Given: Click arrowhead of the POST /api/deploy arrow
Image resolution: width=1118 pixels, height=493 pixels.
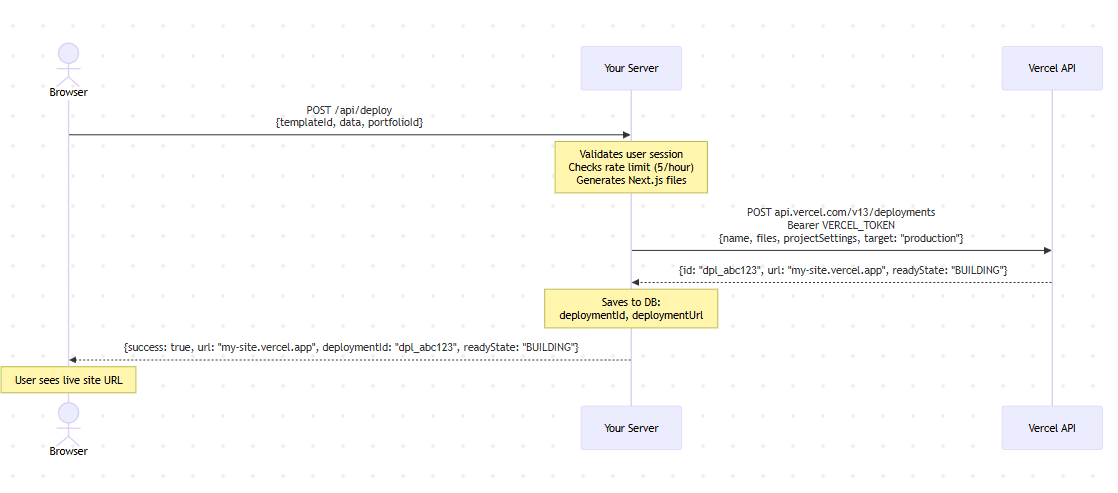Looking at the screenshot, I should [627, 135].
